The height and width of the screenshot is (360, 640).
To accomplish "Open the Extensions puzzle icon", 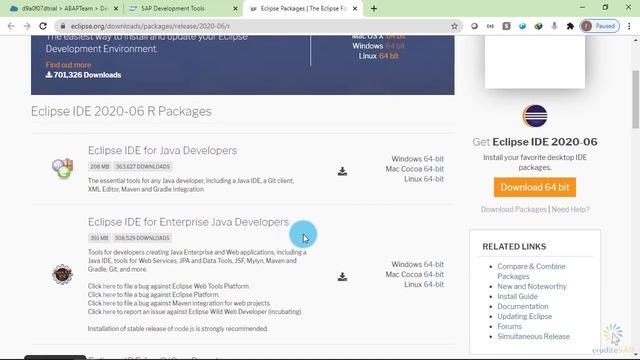I will pos(570,26).
